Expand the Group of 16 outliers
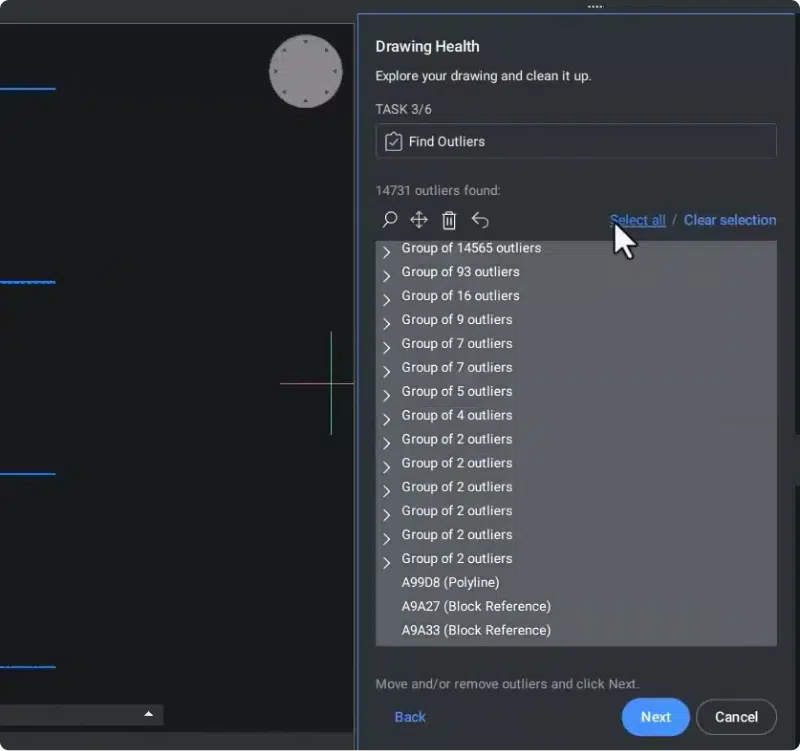This screenshot has height=751, width=800. (387, 300)
